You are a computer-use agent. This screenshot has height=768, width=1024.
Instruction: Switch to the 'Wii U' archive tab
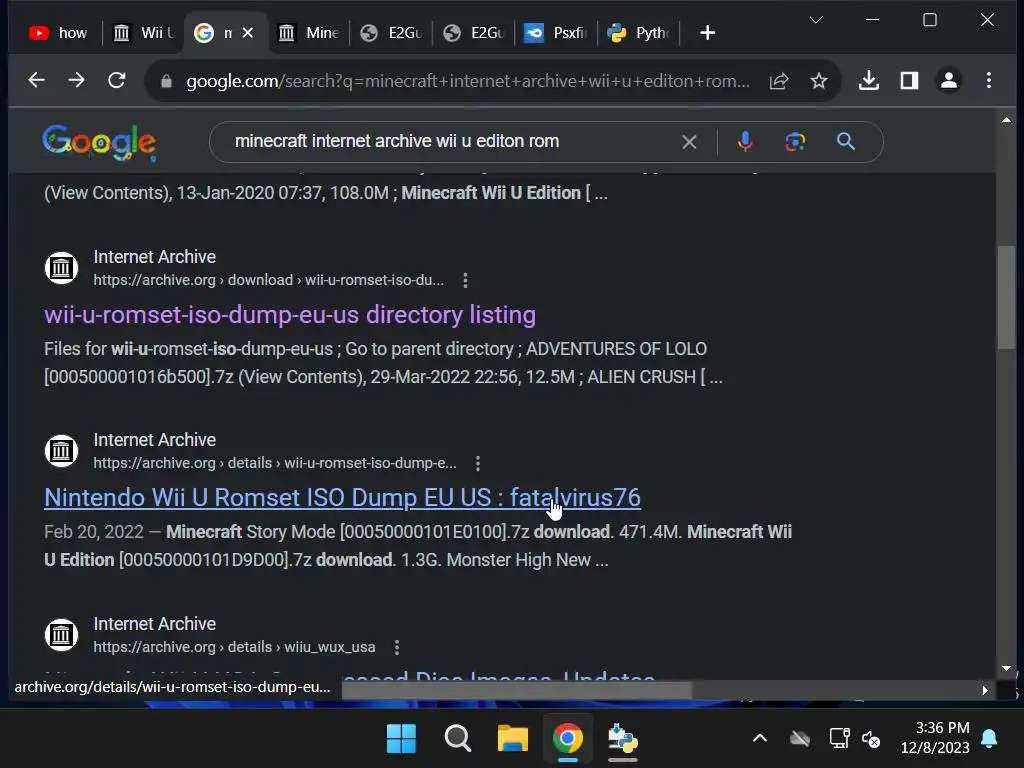point(142,33)
